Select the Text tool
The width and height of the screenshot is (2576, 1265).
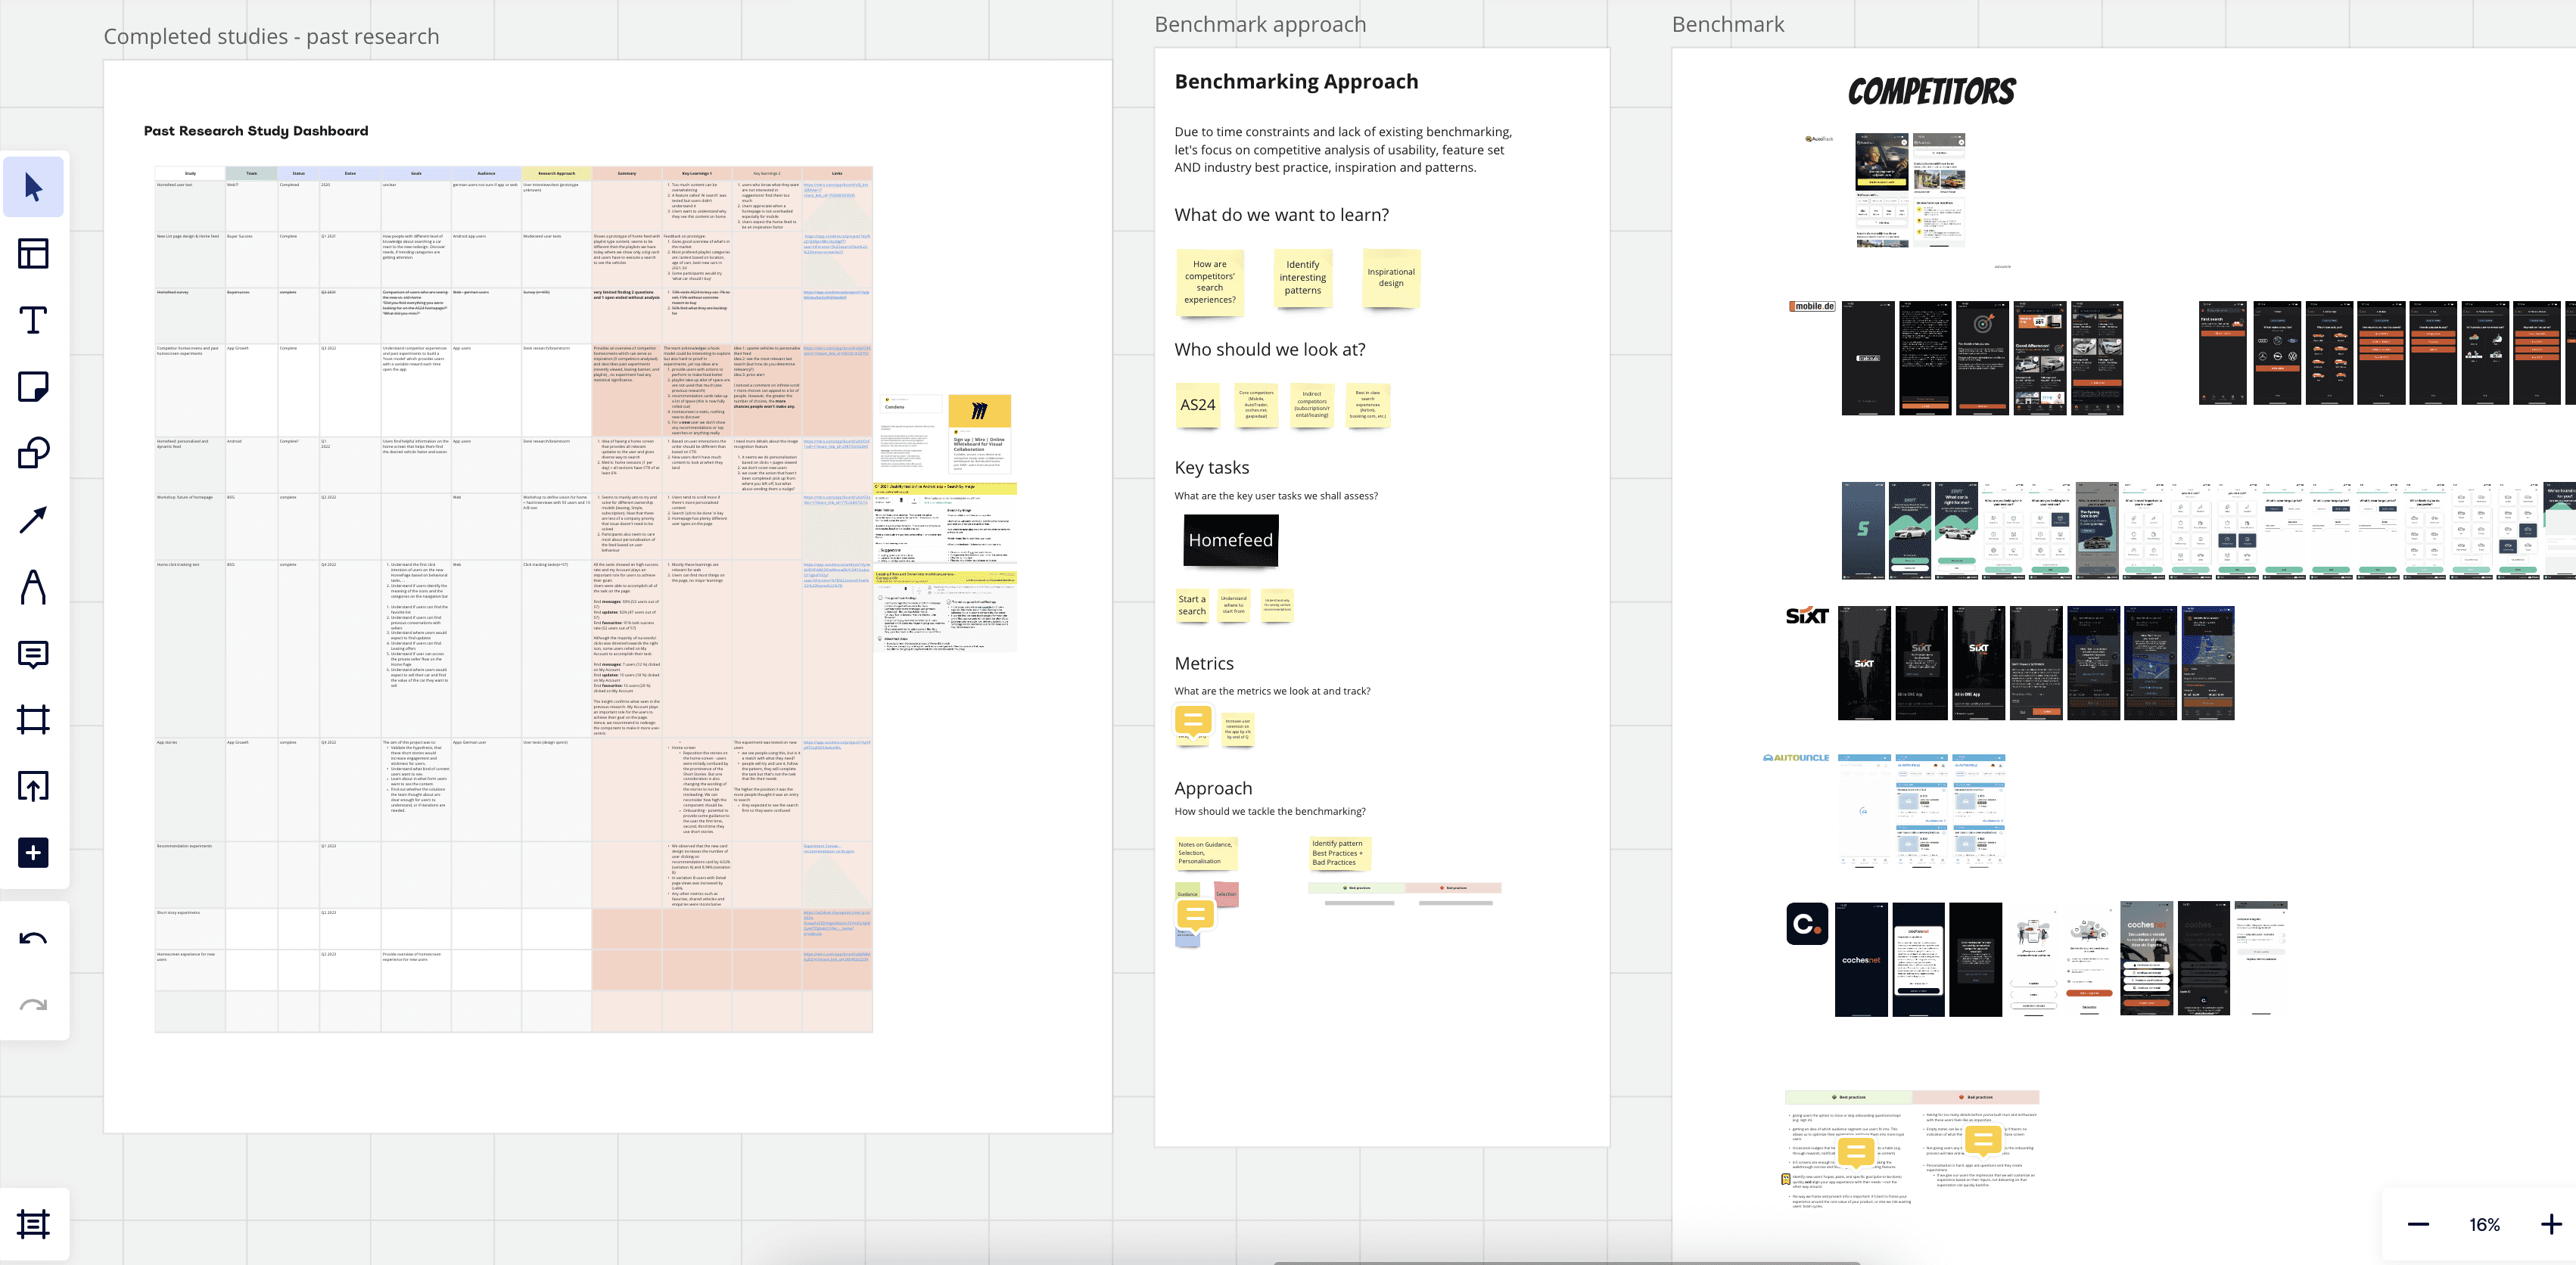tap(33, 320)
